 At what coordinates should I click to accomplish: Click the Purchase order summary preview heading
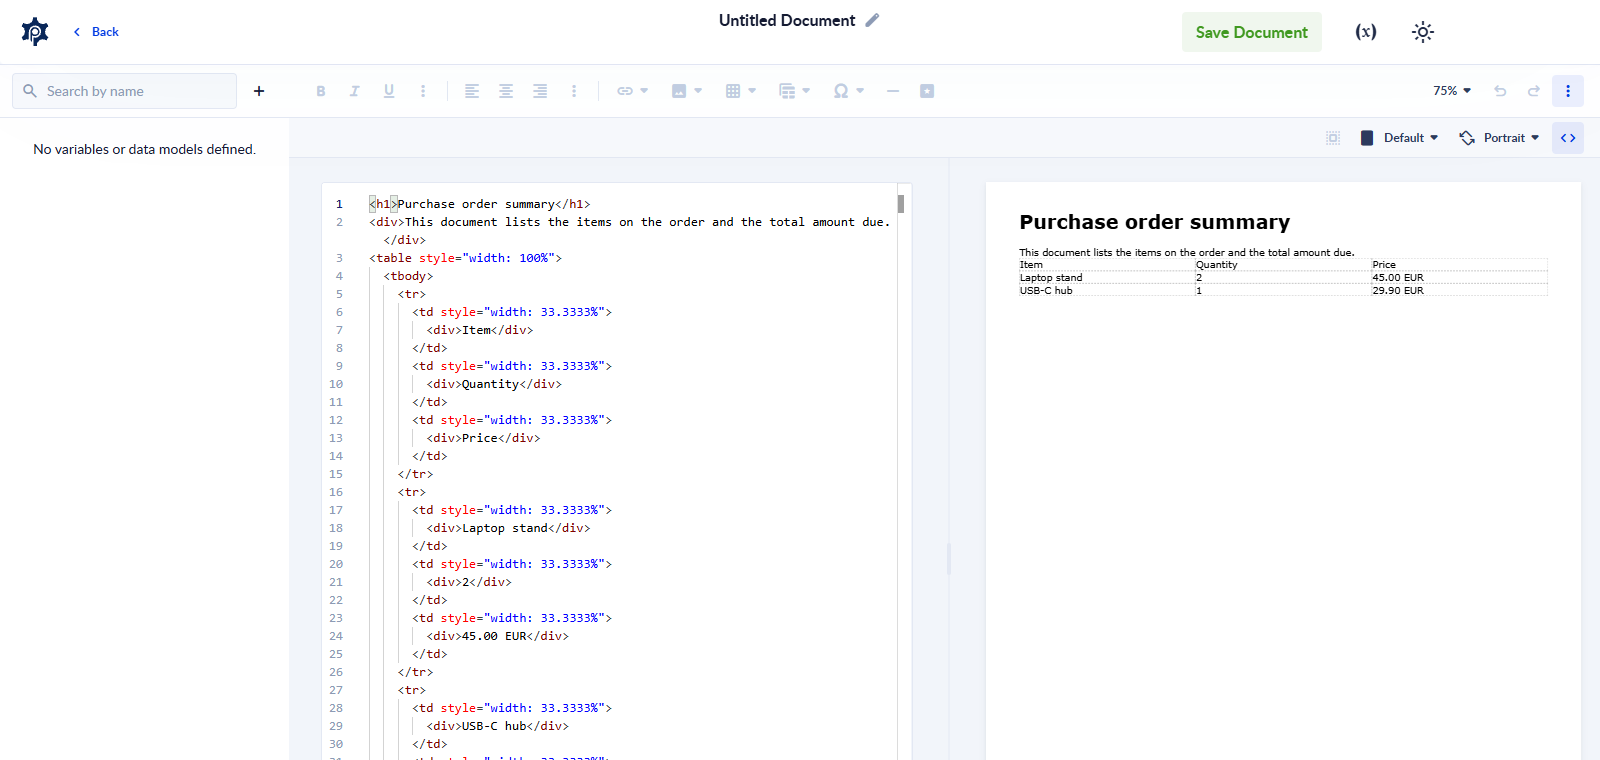[1155, 222]
